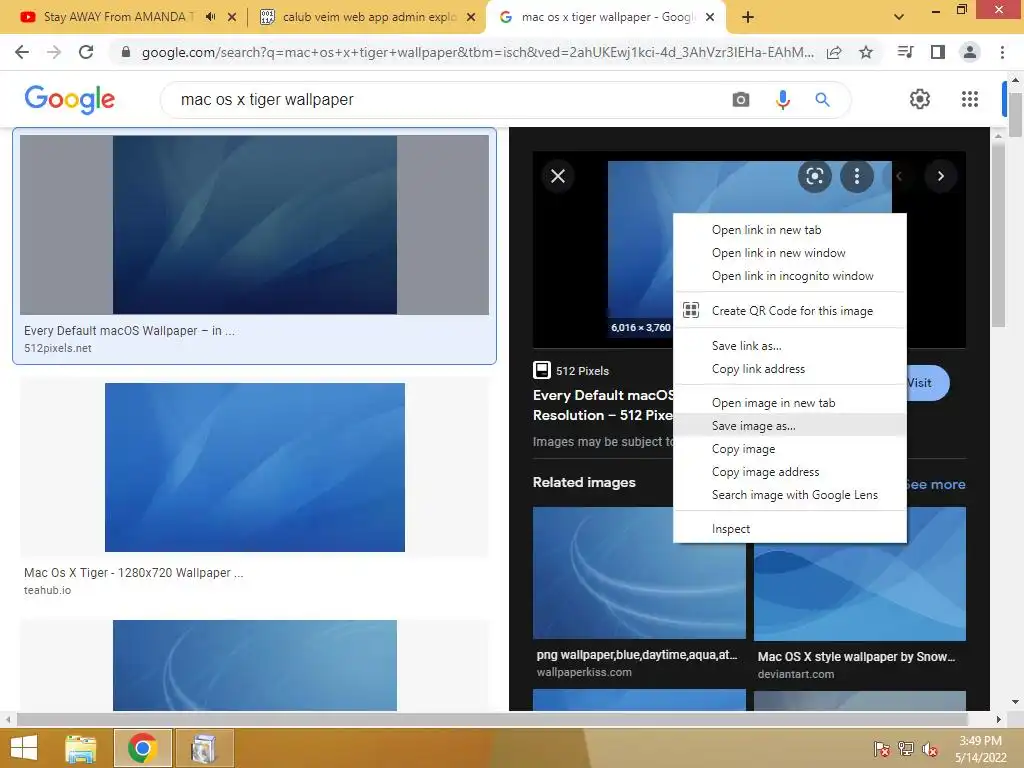Viewport: 1024px width, 768px height.
Task: Click the blue search magnifier icon
Action: coord(822,99)
